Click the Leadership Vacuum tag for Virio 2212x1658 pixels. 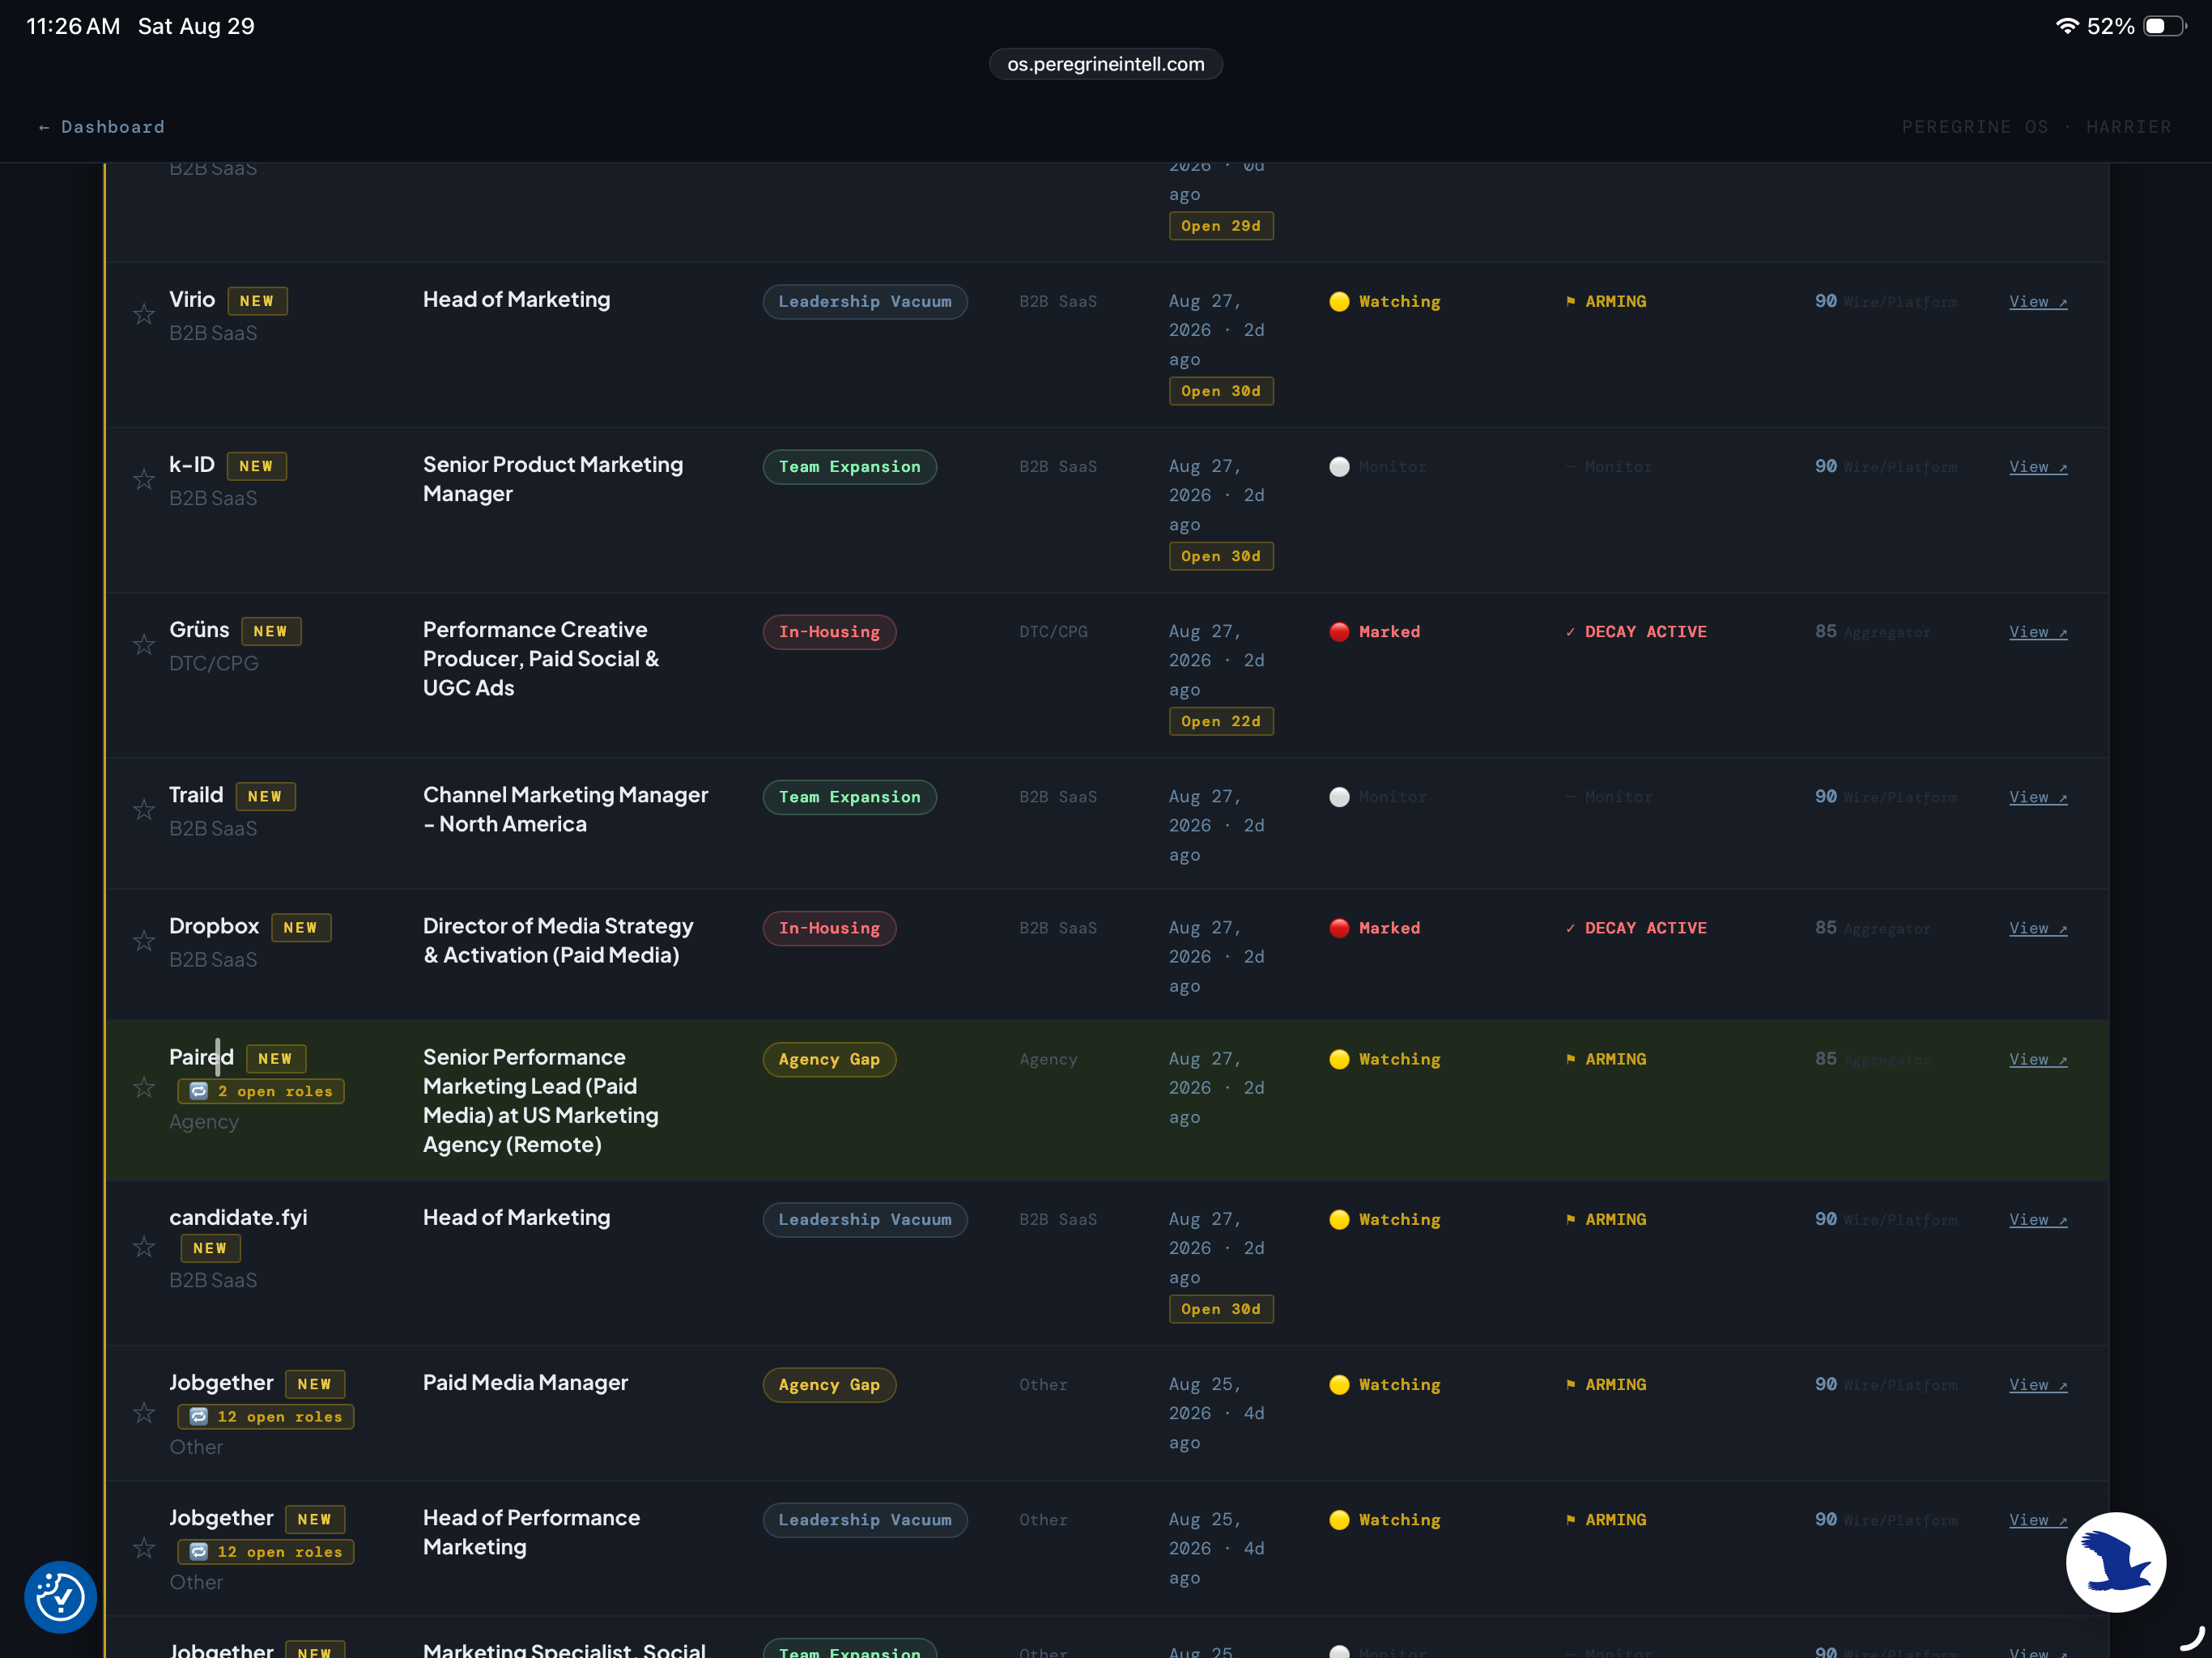click(865, 302)
